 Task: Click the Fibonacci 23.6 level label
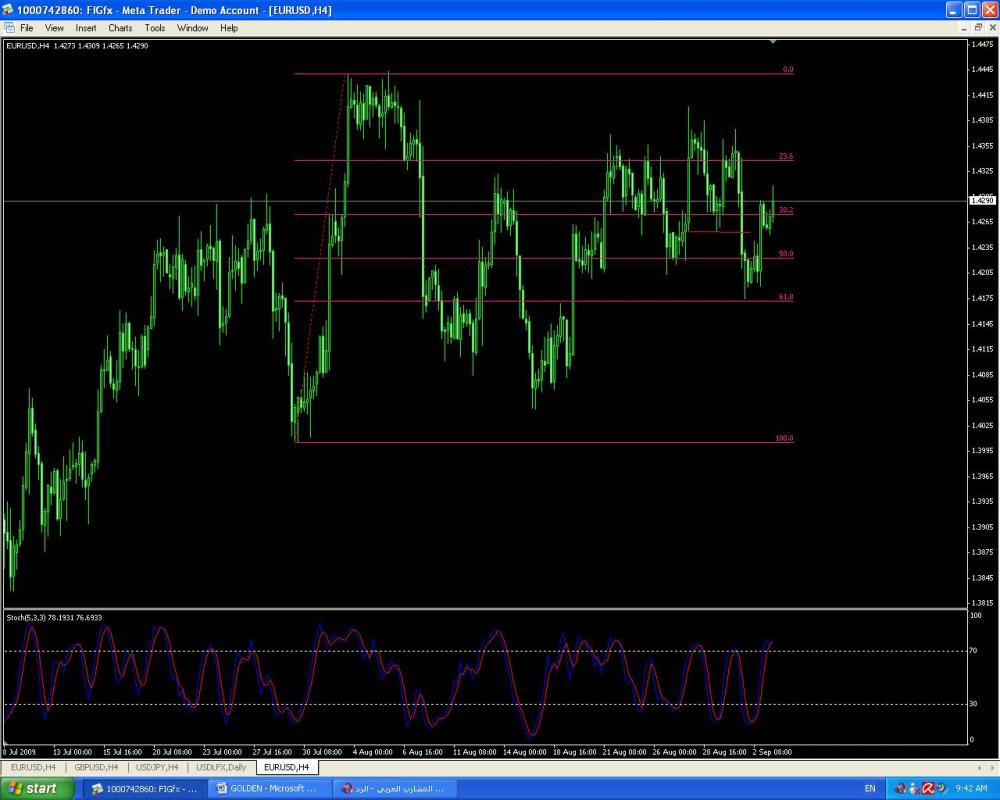(x=786, y=156)
